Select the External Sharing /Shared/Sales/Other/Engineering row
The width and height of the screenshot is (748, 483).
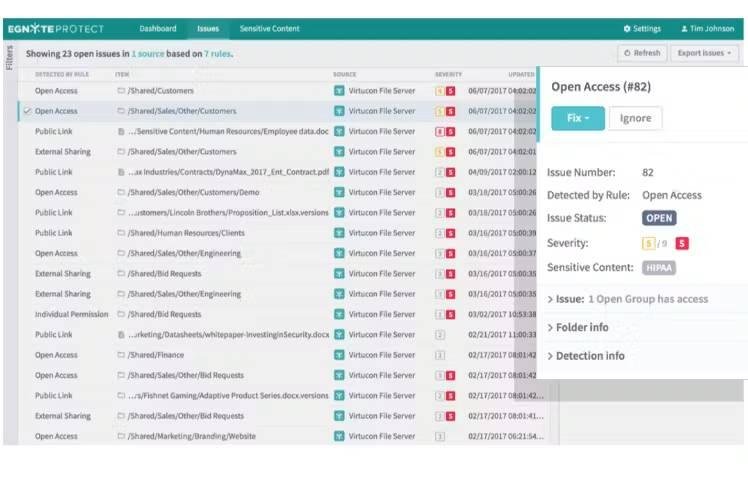point(278,294)
